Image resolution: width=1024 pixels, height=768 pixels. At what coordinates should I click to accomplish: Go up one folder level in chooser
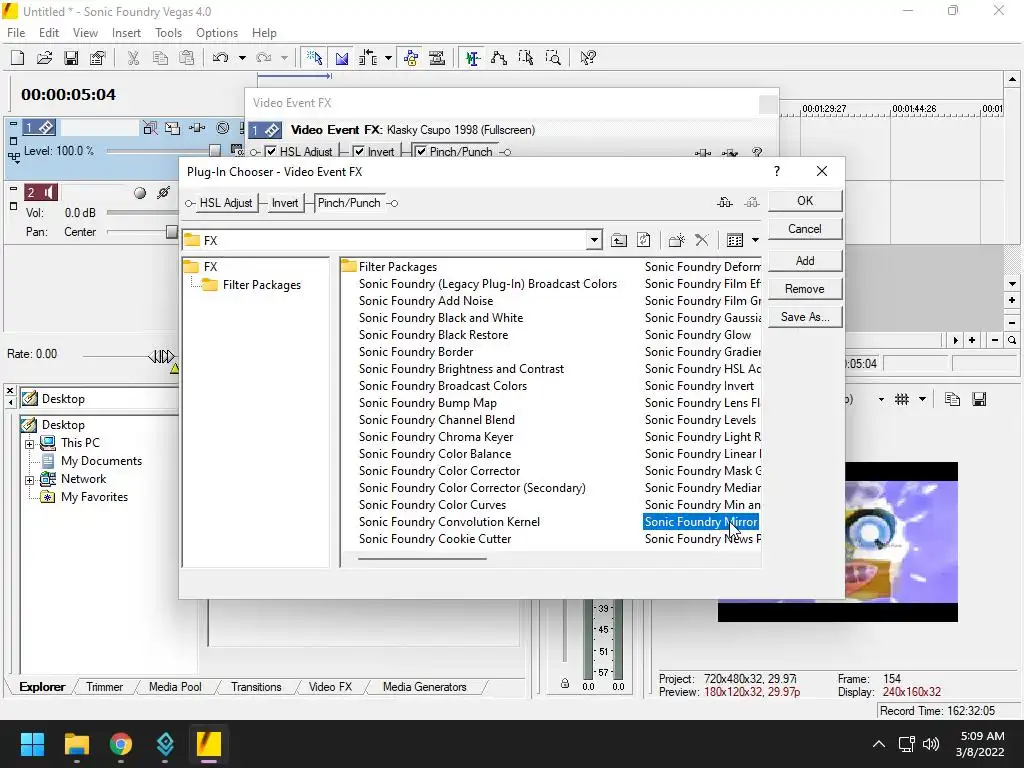(x=618, y=240)
